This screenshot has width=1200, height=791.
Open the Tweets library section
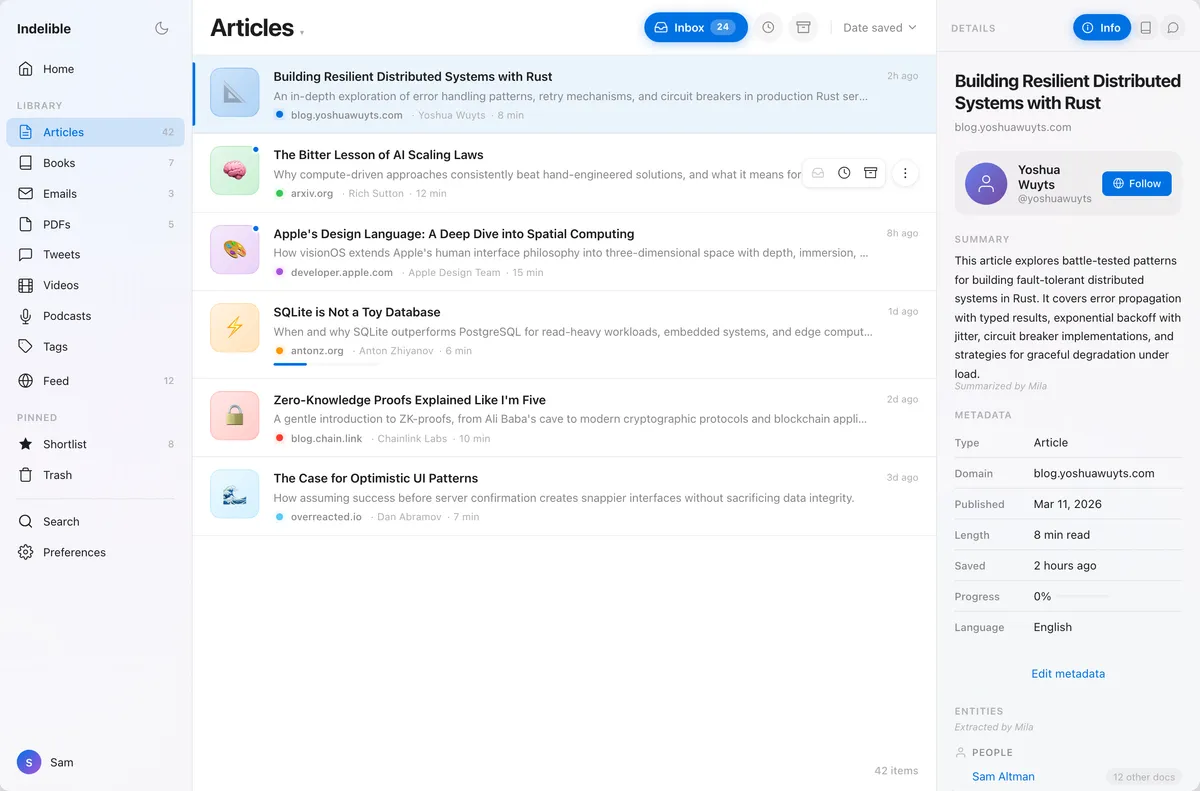click(x=95, y=255)
